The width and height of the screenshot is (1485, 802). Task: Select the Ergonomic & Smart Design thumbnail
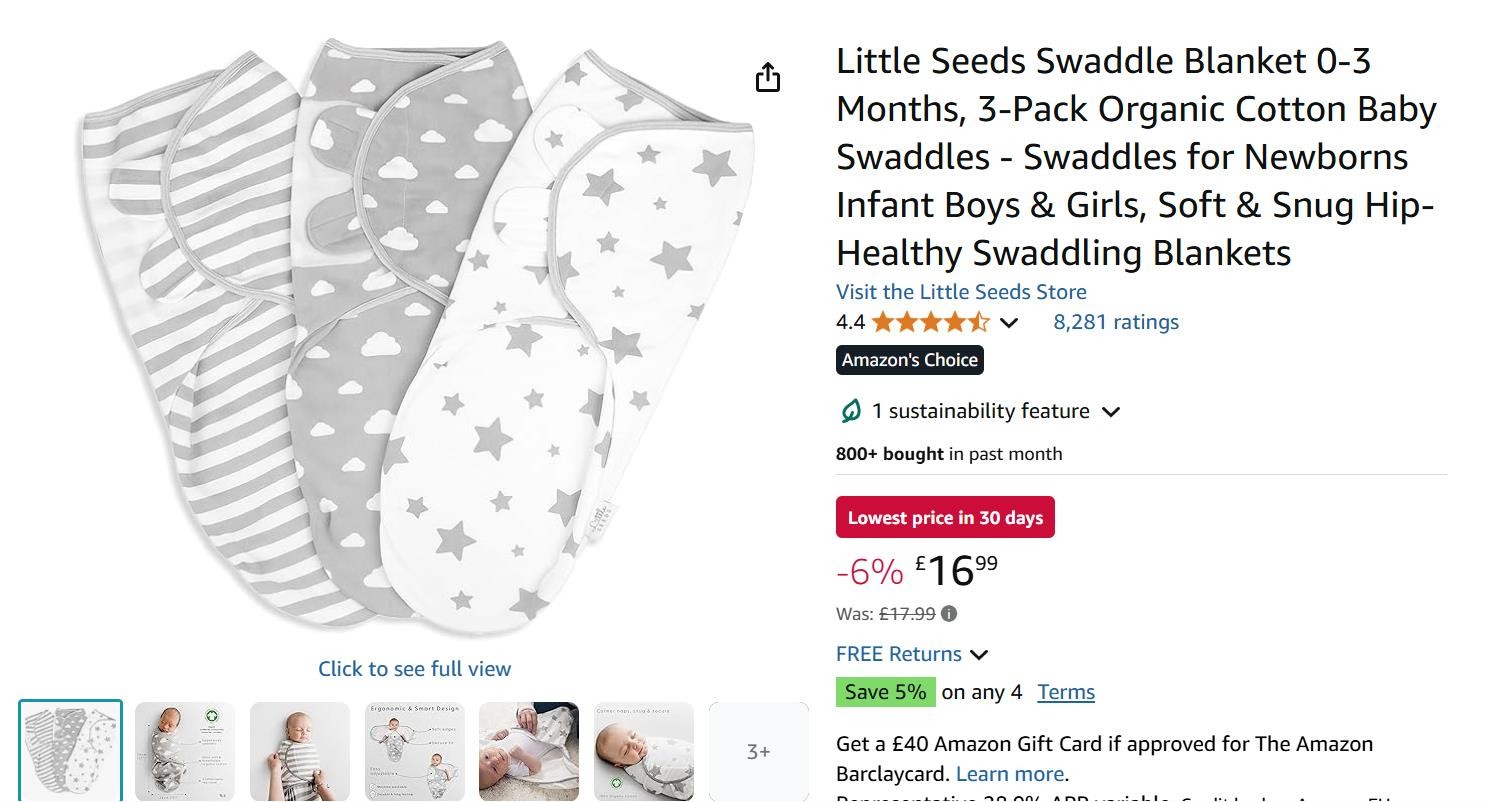pyautogui.click(x=414, y=751)
